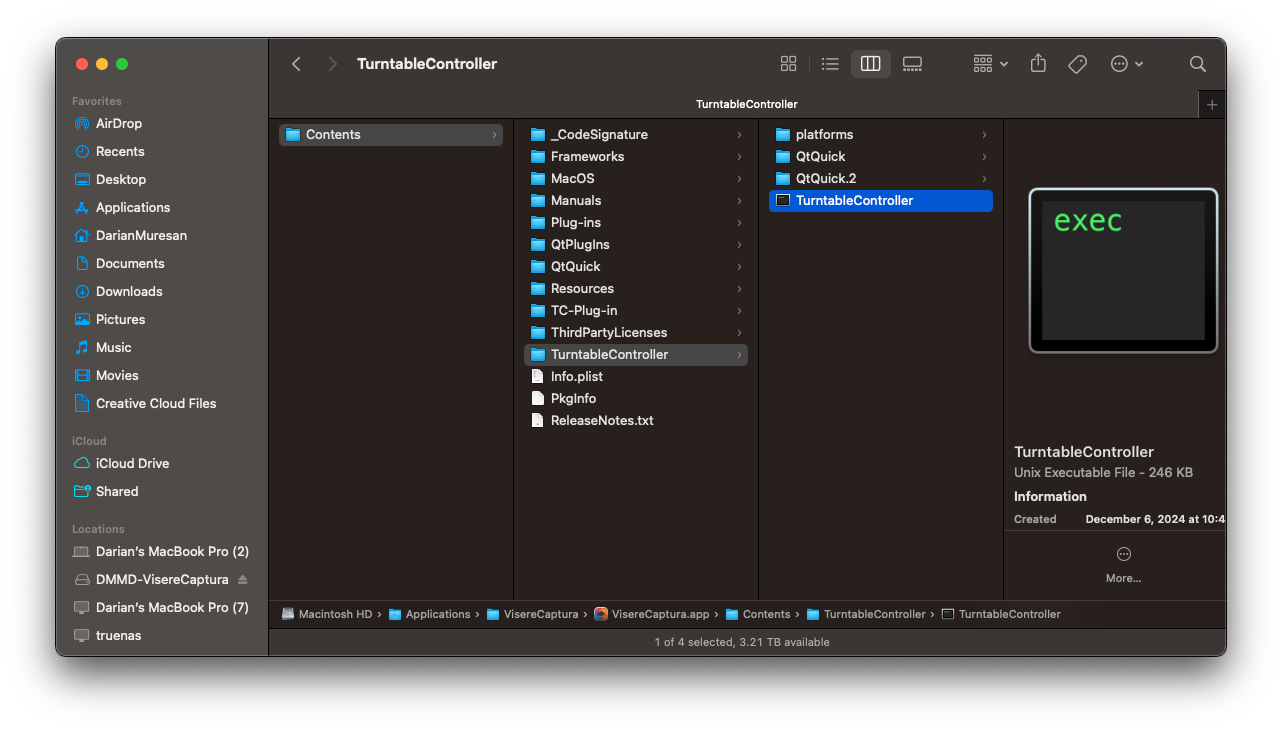
Task: Open AirDrop in the sidebar
Action: (x=118, y=124)
